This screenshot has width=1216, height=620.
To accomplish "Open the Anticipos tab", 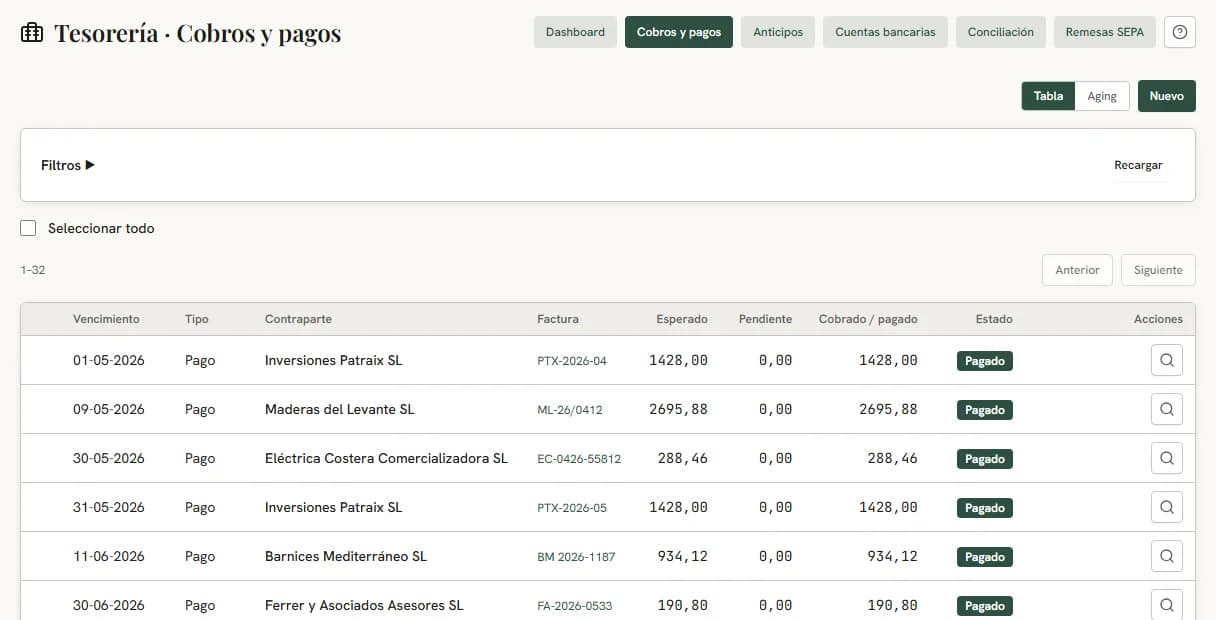I will point(778,32).
